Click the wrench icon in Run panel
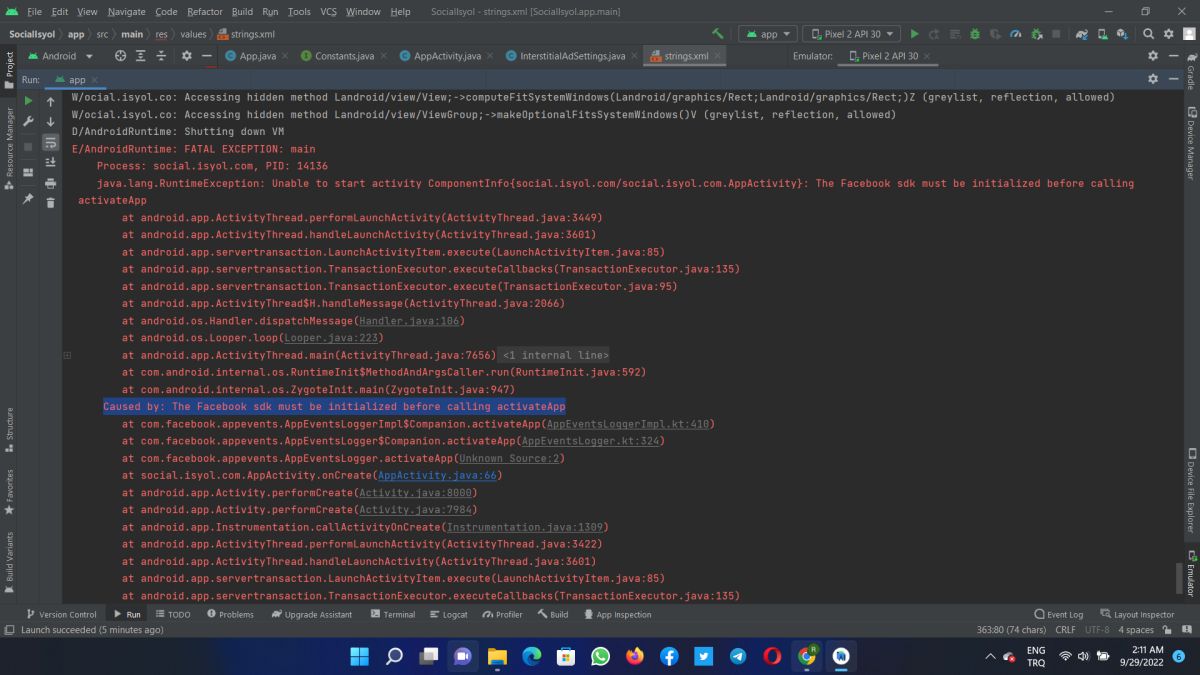The image size is (1200, 675). pos(28,122)
